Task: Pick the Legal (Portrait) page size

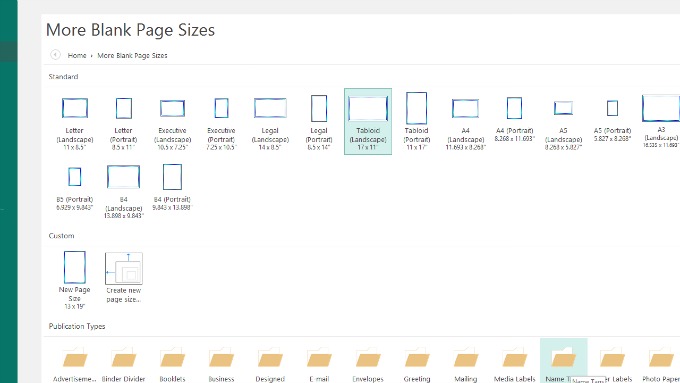Action: (319, 122)
